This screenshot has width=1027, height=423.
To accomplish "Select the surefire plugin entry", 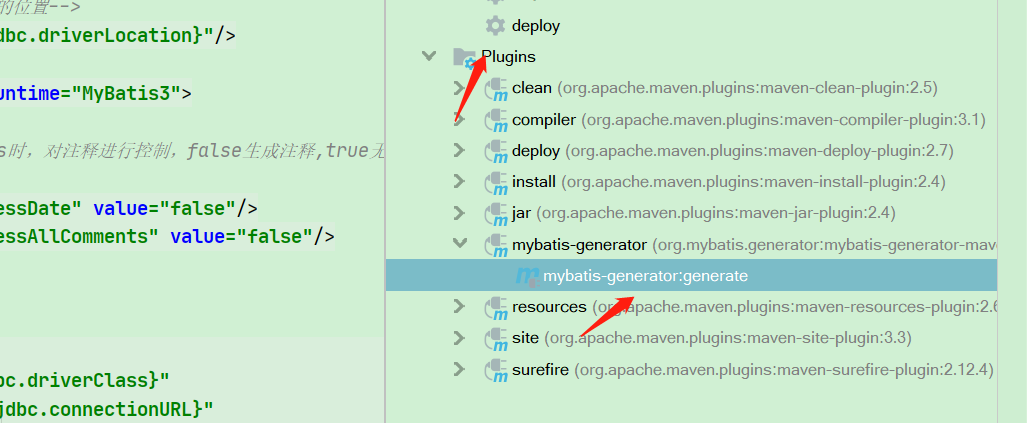I will click(752, 370).
